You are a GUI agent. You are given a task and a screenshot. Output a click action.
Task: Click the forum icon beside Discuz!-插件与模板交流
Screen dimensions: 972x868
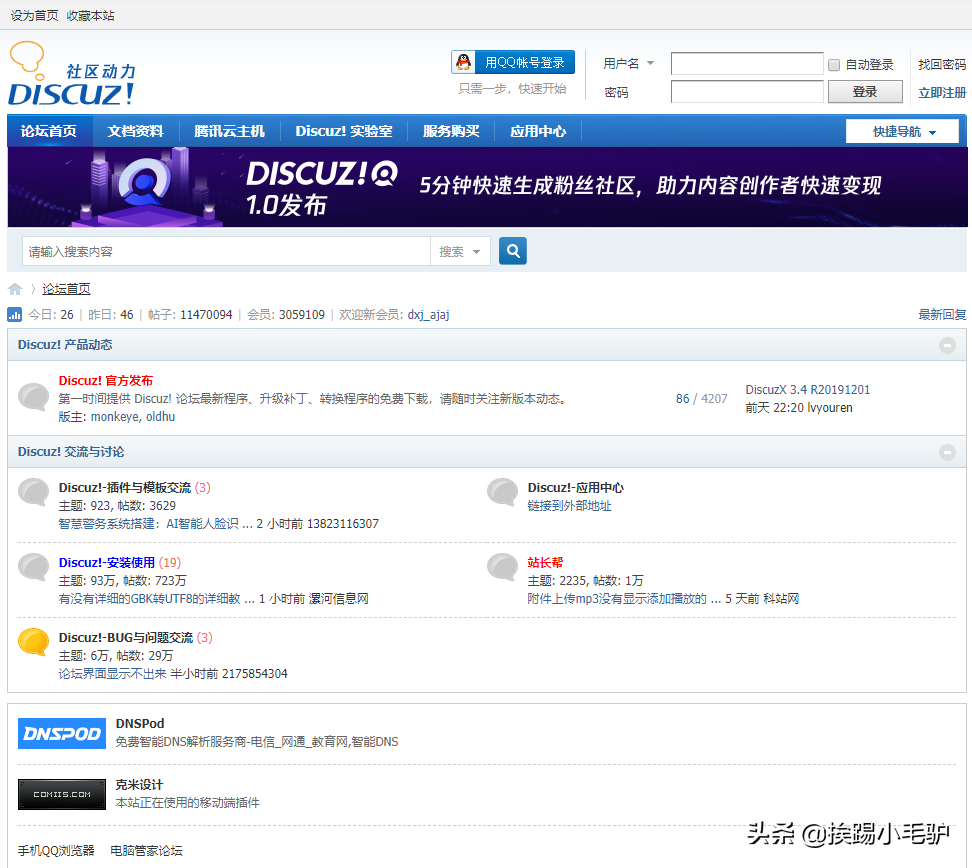33,492
